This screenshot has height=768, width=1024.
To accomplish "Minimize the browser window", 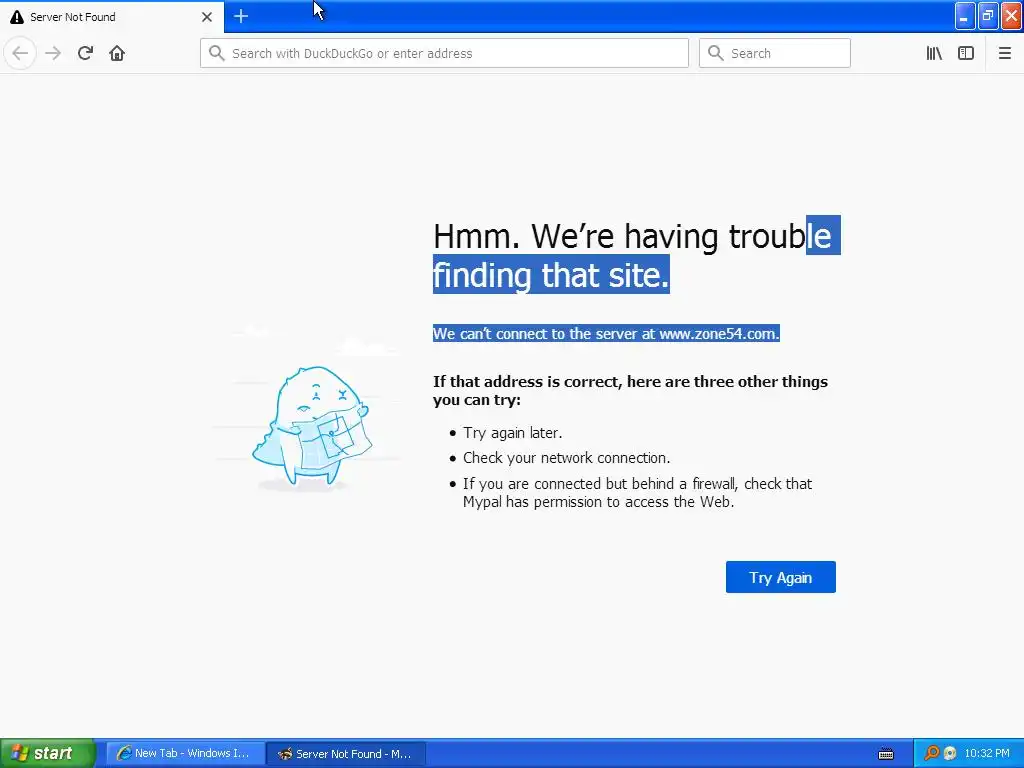I will click(x=965, y=16).
